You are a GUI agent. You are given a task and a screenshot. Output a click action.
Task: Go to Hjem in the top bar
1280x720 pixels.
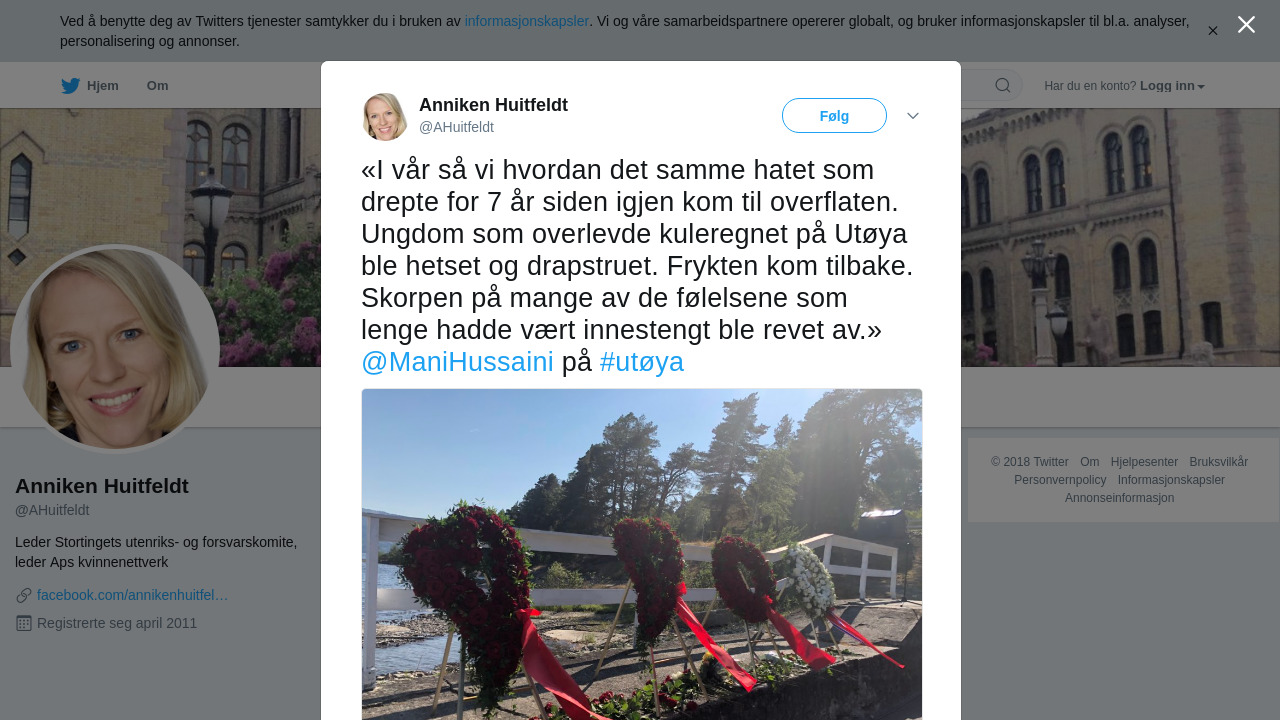[103, 86]
